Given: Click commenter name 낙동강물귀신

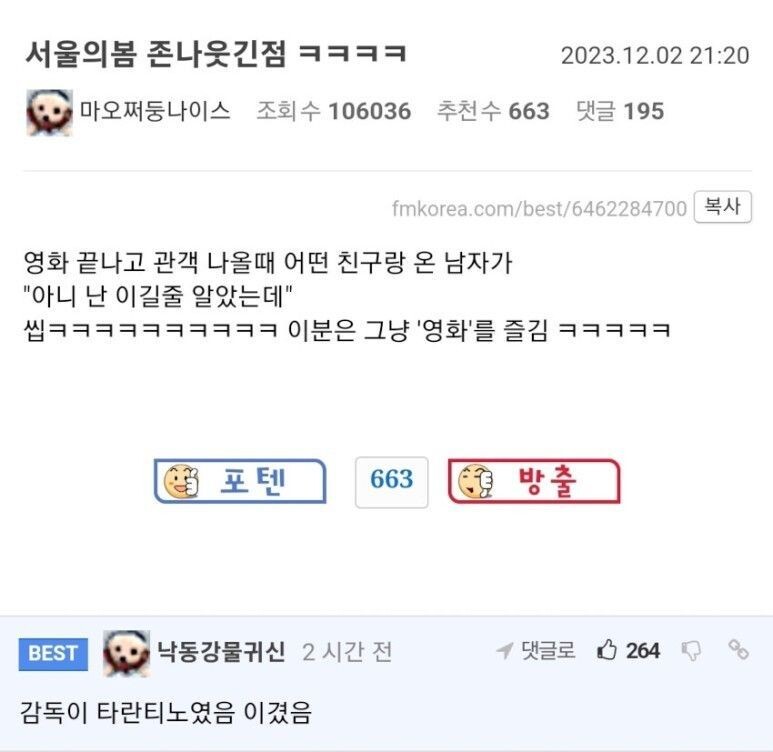Looking at the screenshot, I should pos(221,651).
